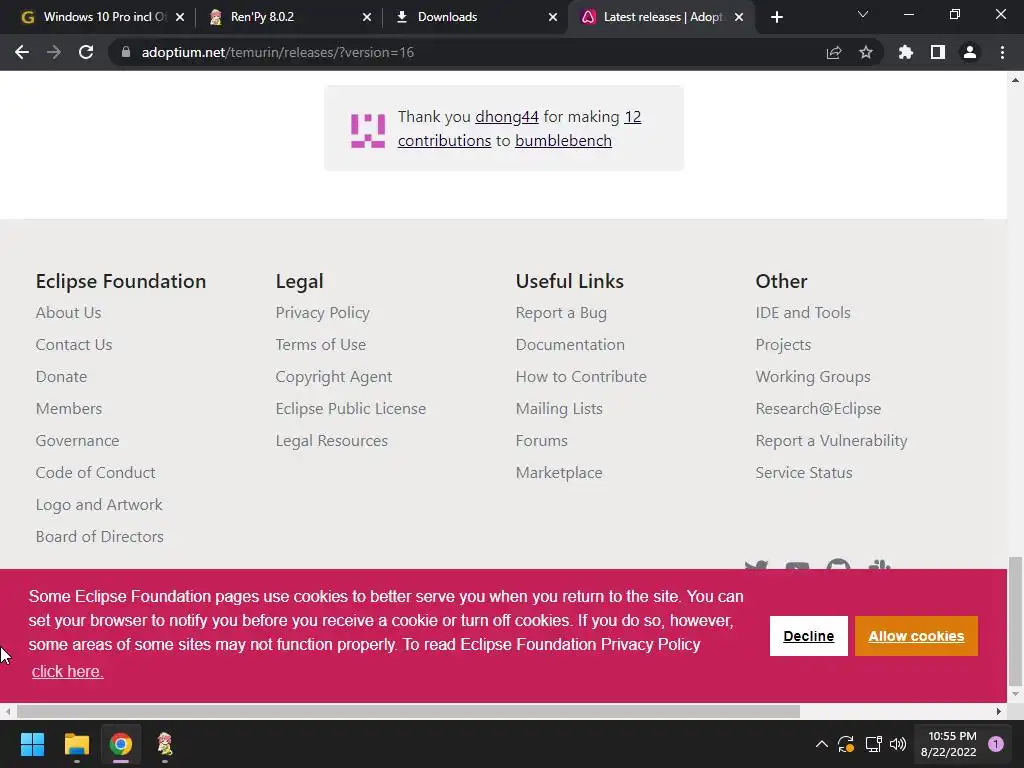Reload the page with the refresh icon

[86, 52]
